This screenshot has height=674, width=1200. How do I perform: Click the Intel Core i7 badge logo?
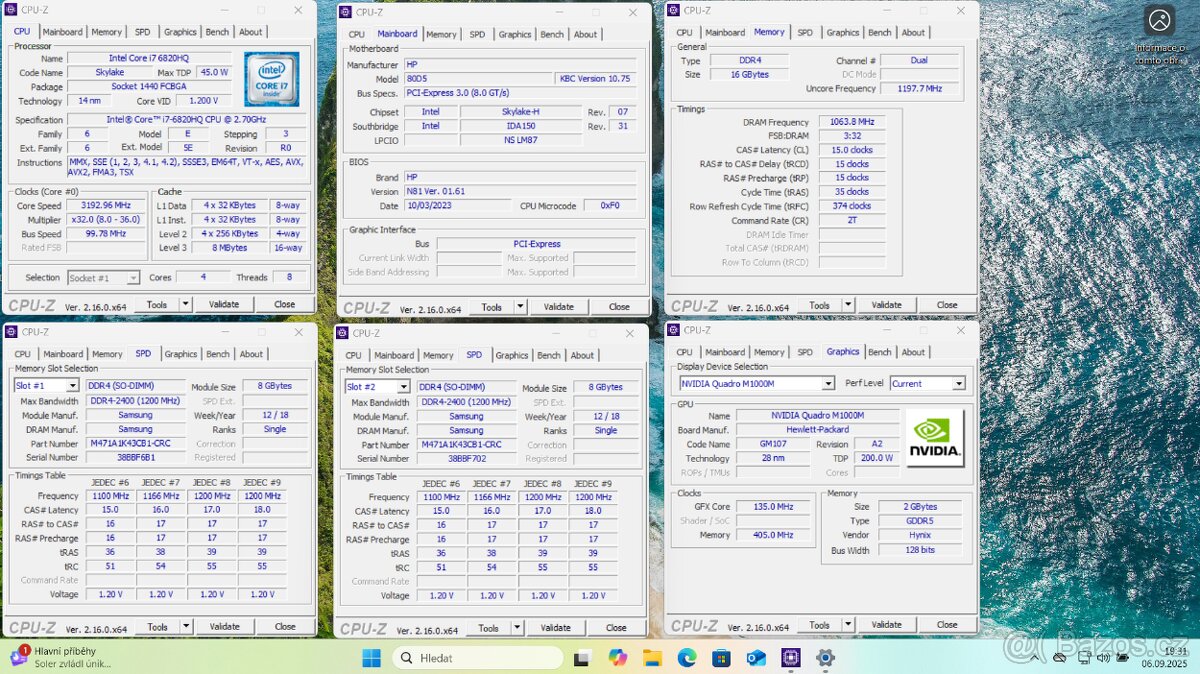coord(272,80)
